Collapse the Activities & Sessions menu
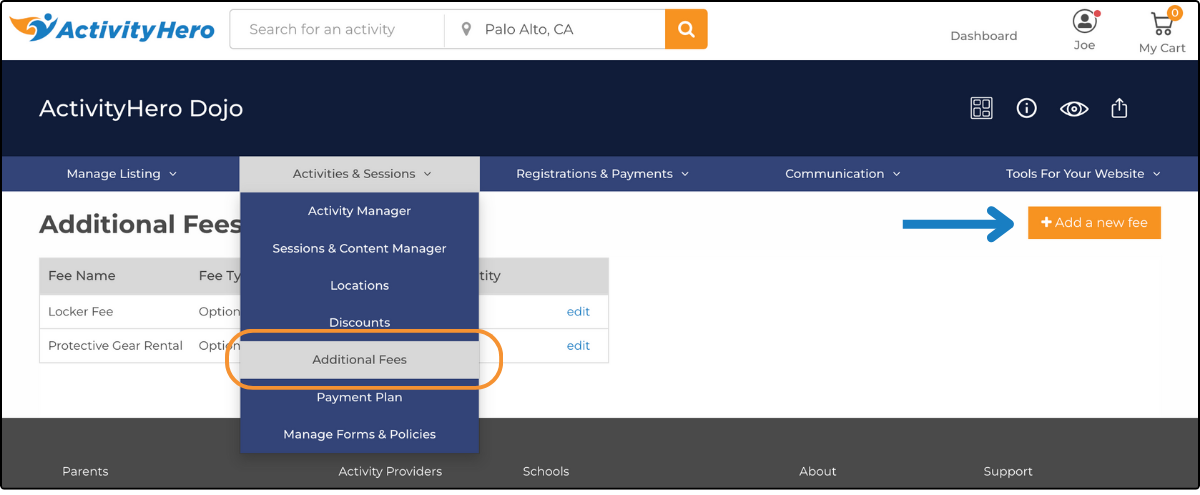Screen dimensions: 1200x495 (360, 174)
